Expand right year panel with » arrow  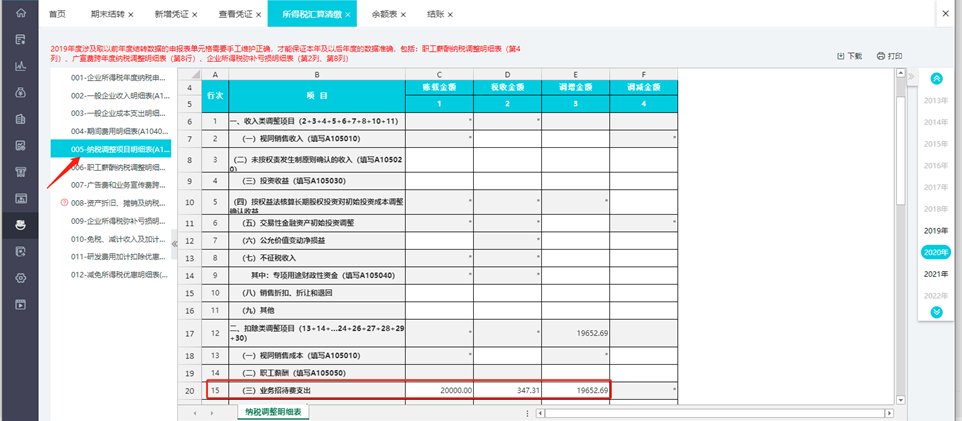[911, 76]
